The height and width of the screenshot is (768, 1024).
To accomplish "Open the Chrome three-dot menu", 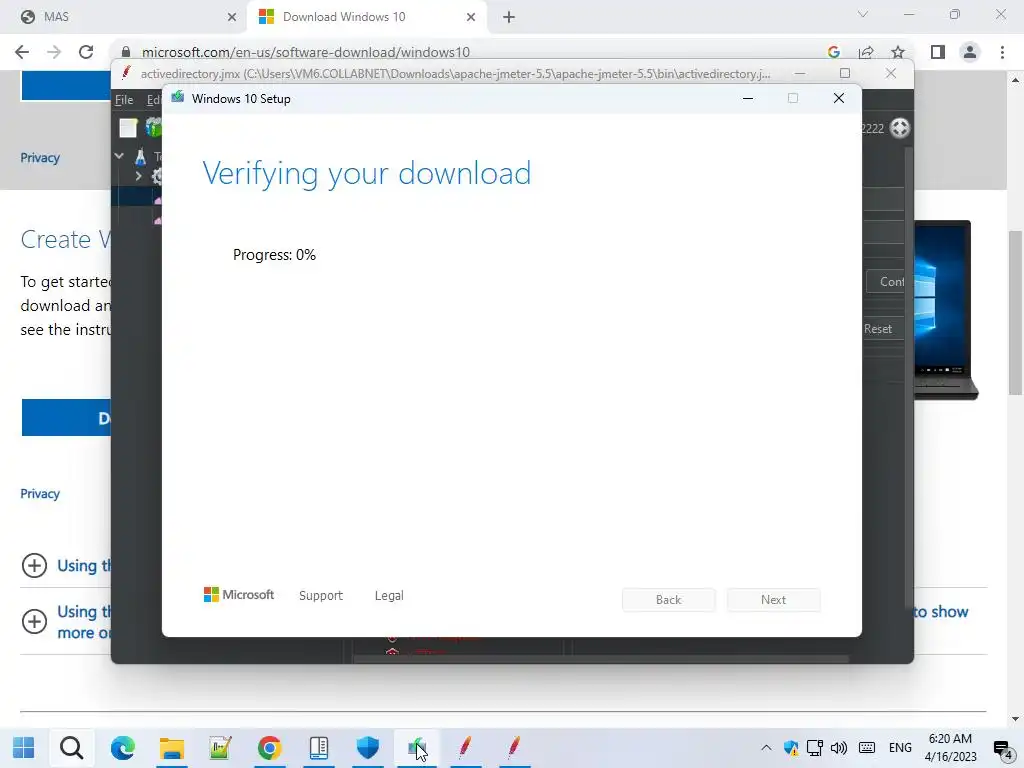I will 1002,52.
